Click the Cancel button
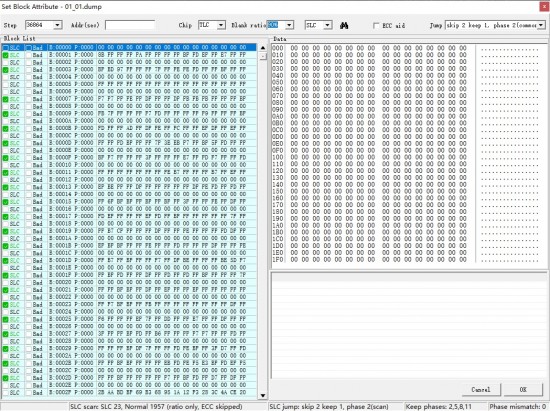The image size is (550, 411). click(x=481, y=390)
